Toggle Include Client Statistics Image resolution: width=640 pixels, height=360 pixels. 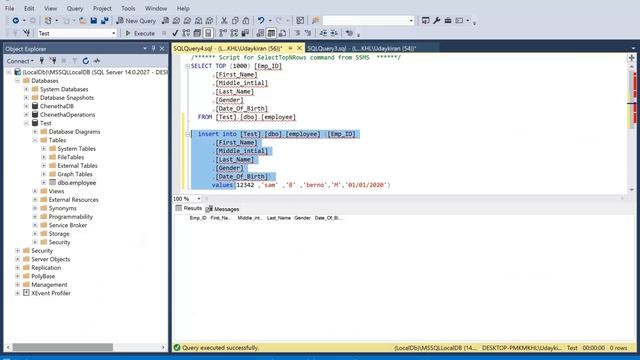245,33
